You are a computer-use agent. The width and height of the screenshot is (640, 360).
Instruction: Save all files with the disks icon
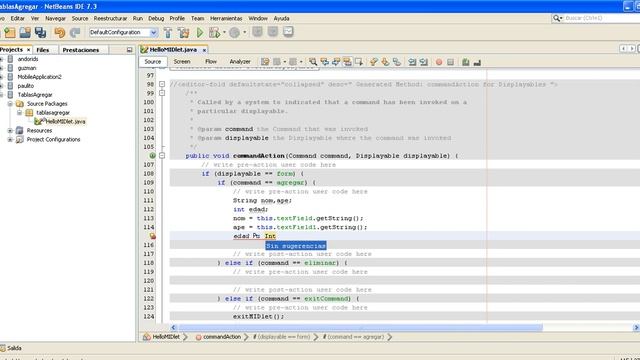pyautogui.click(x=40, y=32)
